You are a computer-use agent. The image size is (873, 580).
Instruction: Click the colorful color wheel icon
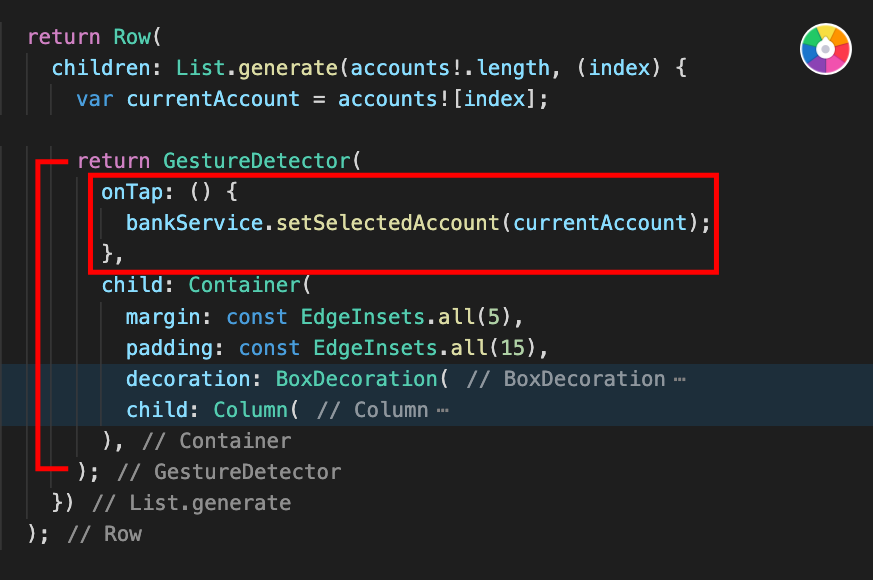[826, 49]
